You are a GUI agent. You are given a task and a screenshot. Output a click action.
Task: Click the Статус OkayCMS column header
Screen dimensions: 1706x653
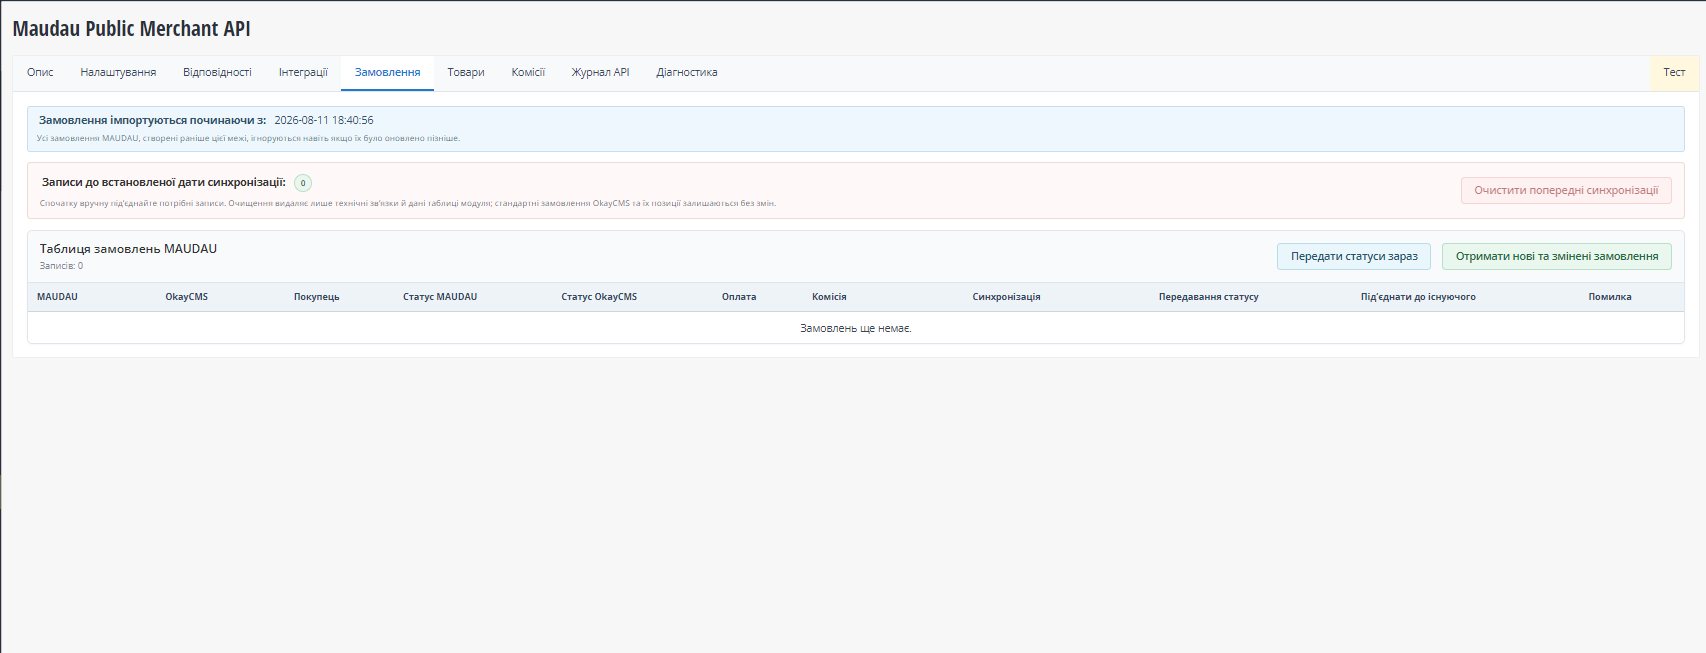pyautogui.click(x=599, y=297)
